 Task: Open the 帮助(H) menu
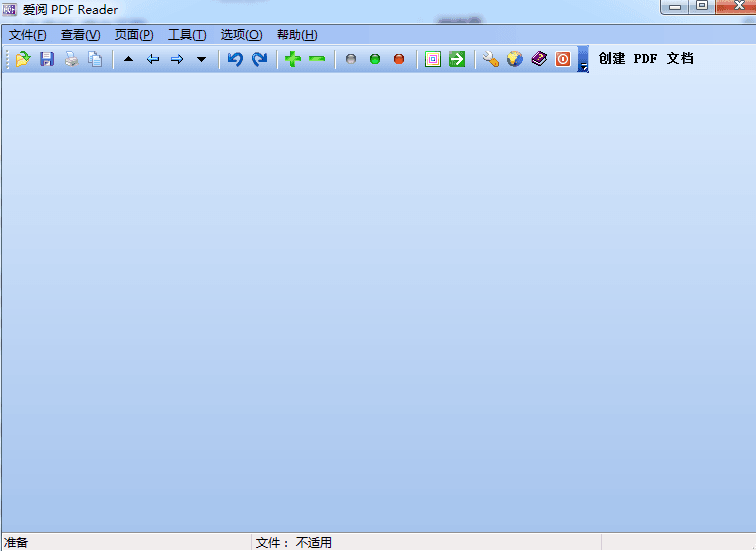(x=297, y=35)
